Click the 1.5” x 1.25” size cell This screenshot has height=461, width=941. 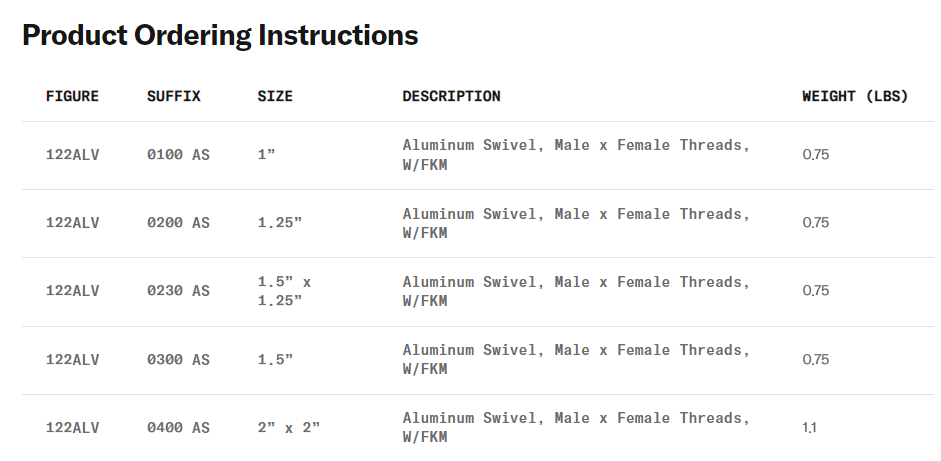(x=284, y=291)
